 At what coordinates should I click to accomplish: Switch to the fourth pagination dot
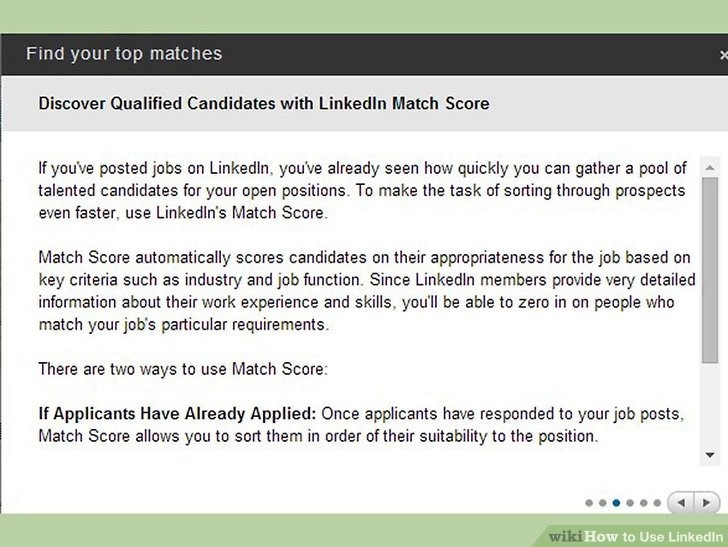629,502
